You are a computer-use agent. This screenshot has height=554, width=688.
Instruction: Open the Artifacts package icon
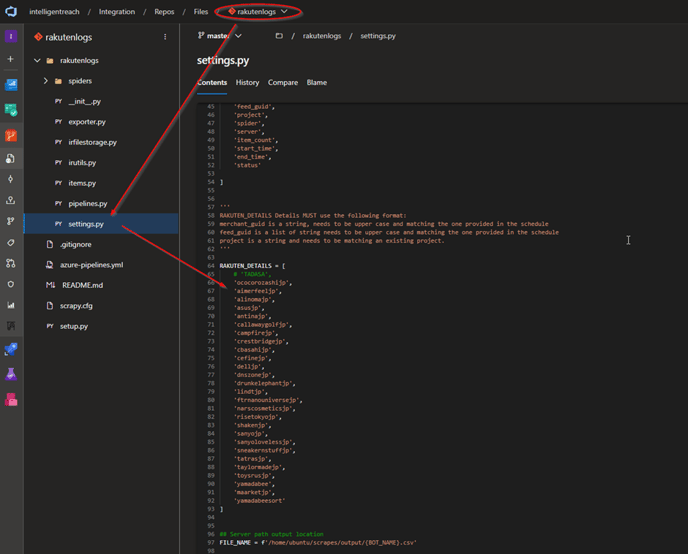point(11,400)
